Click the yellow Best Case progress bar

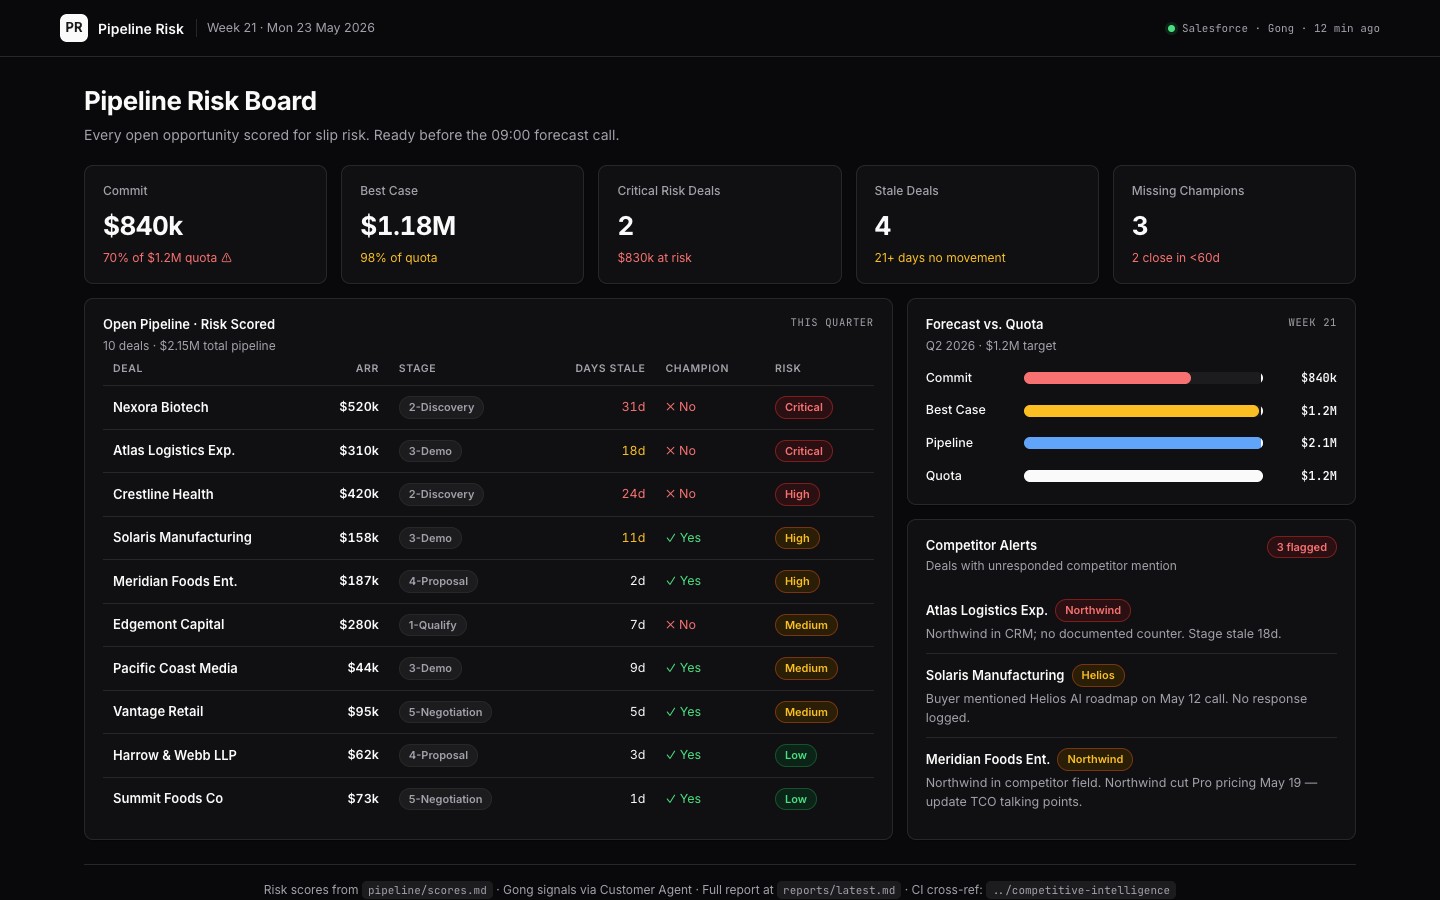tap(1141, 411)
